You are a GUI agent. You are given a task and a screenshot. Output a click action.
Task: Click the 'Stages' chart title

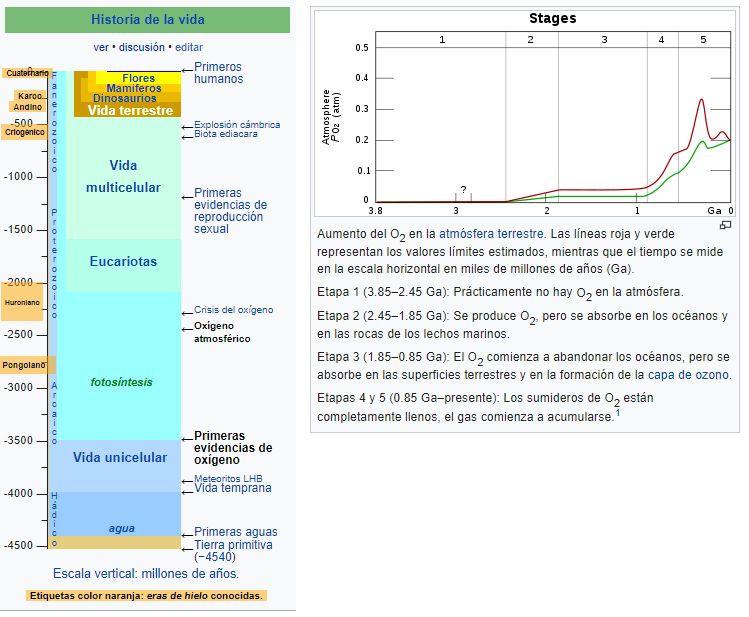[x=553, y=19]
